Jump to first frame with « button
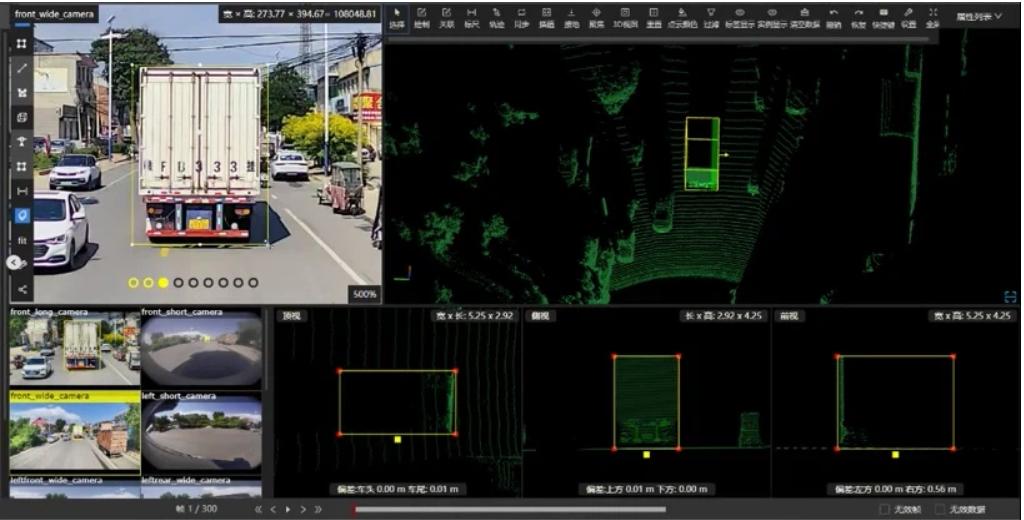 pos(259,509)
